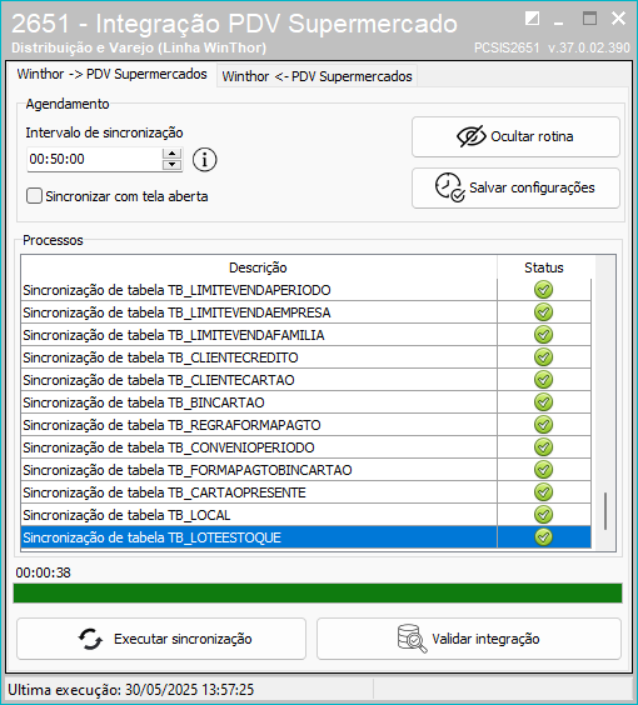The width and height of the screenshot is (638, 705).
Task: Click the refresh arrows icon on Executar sincronização
Action: 90,639
